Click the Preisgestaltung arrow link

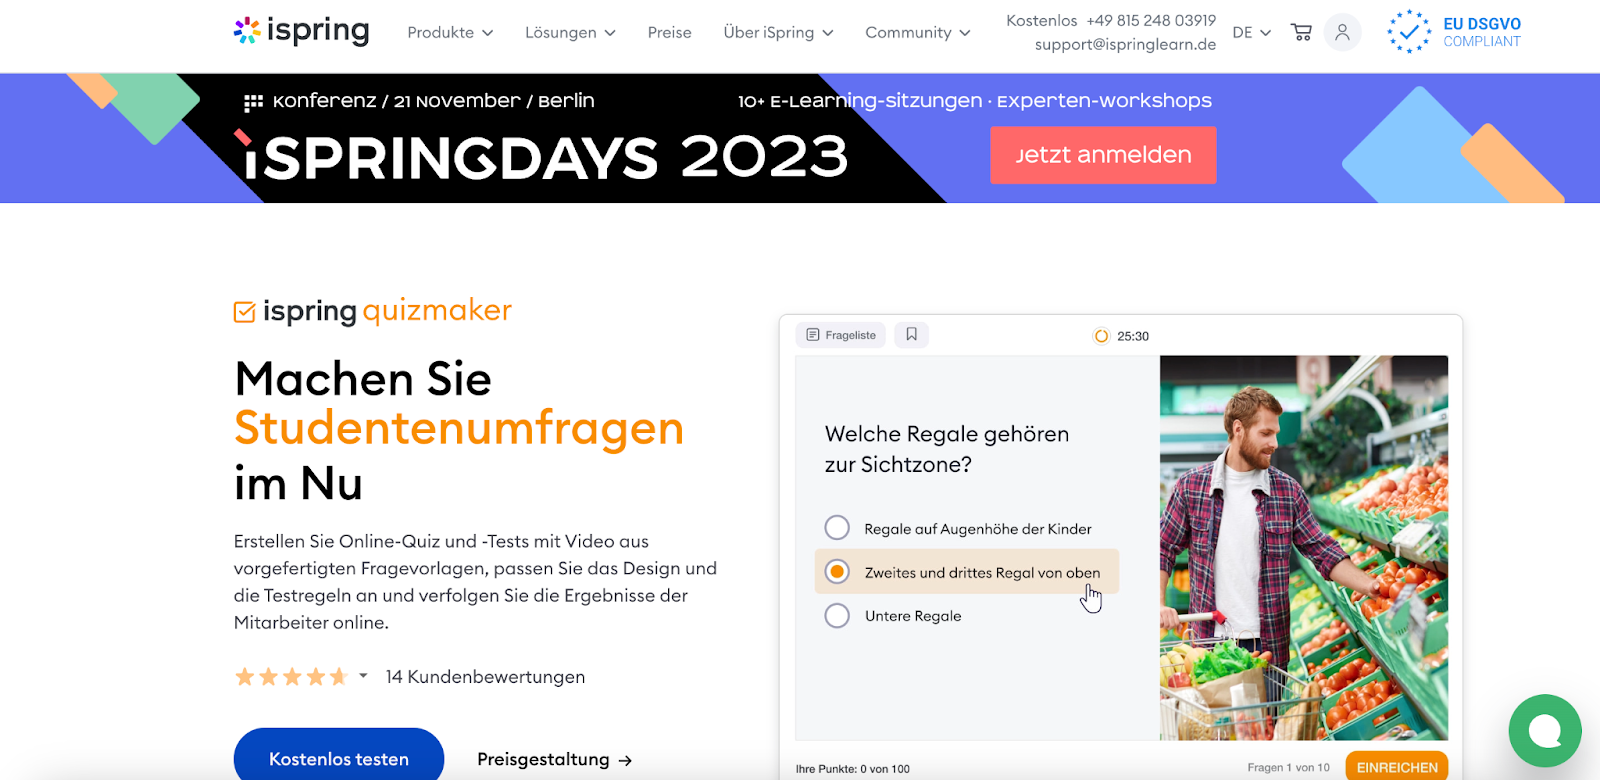tap(555, 759)
